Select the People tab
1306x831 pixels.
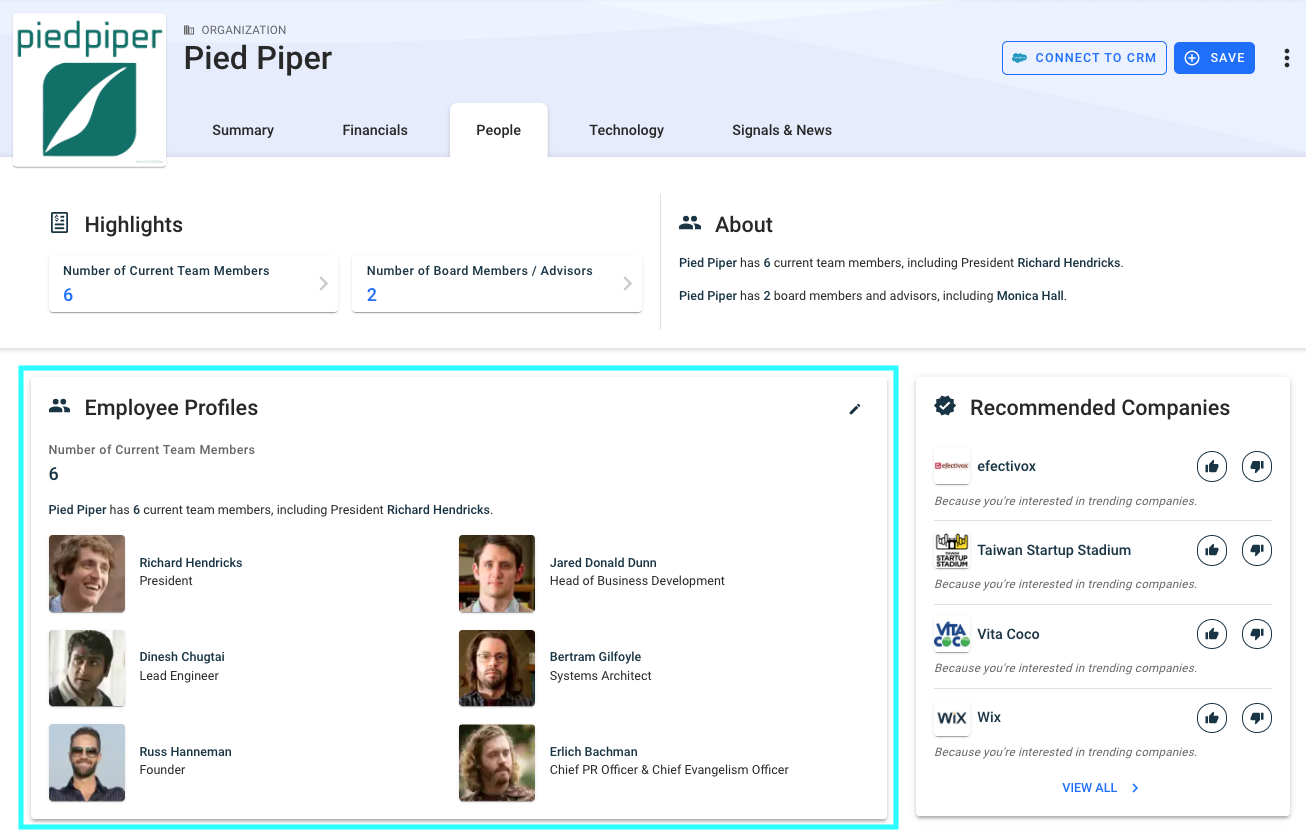coord(499,130)
